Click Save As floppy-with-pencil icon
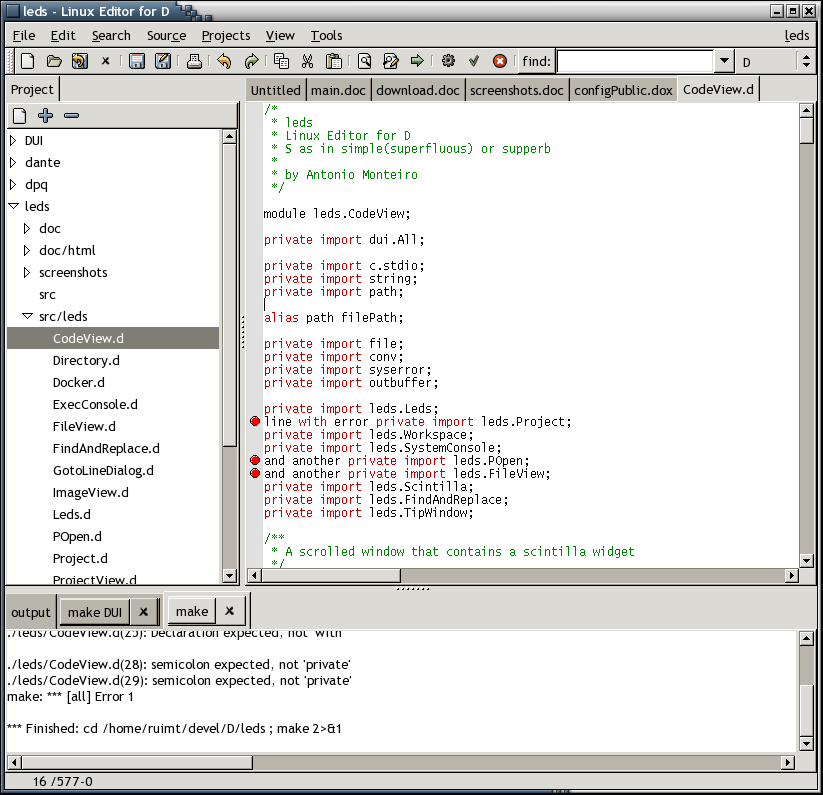 [163, 61]
